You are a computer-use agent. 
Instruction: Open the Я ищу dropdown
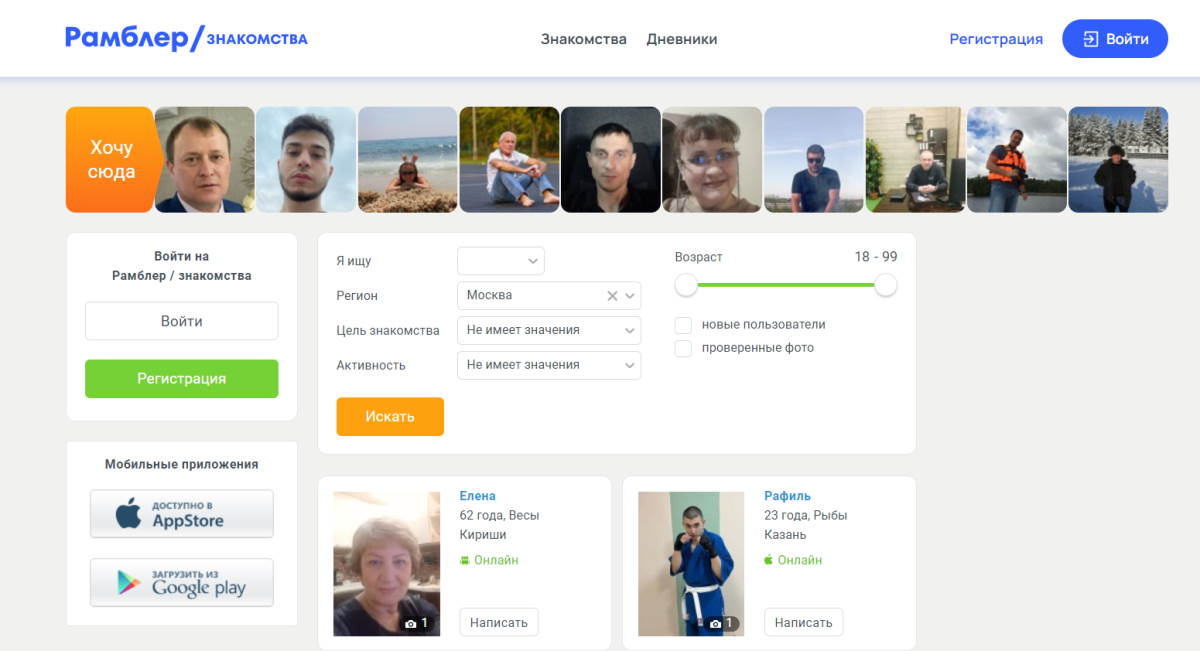500,260
